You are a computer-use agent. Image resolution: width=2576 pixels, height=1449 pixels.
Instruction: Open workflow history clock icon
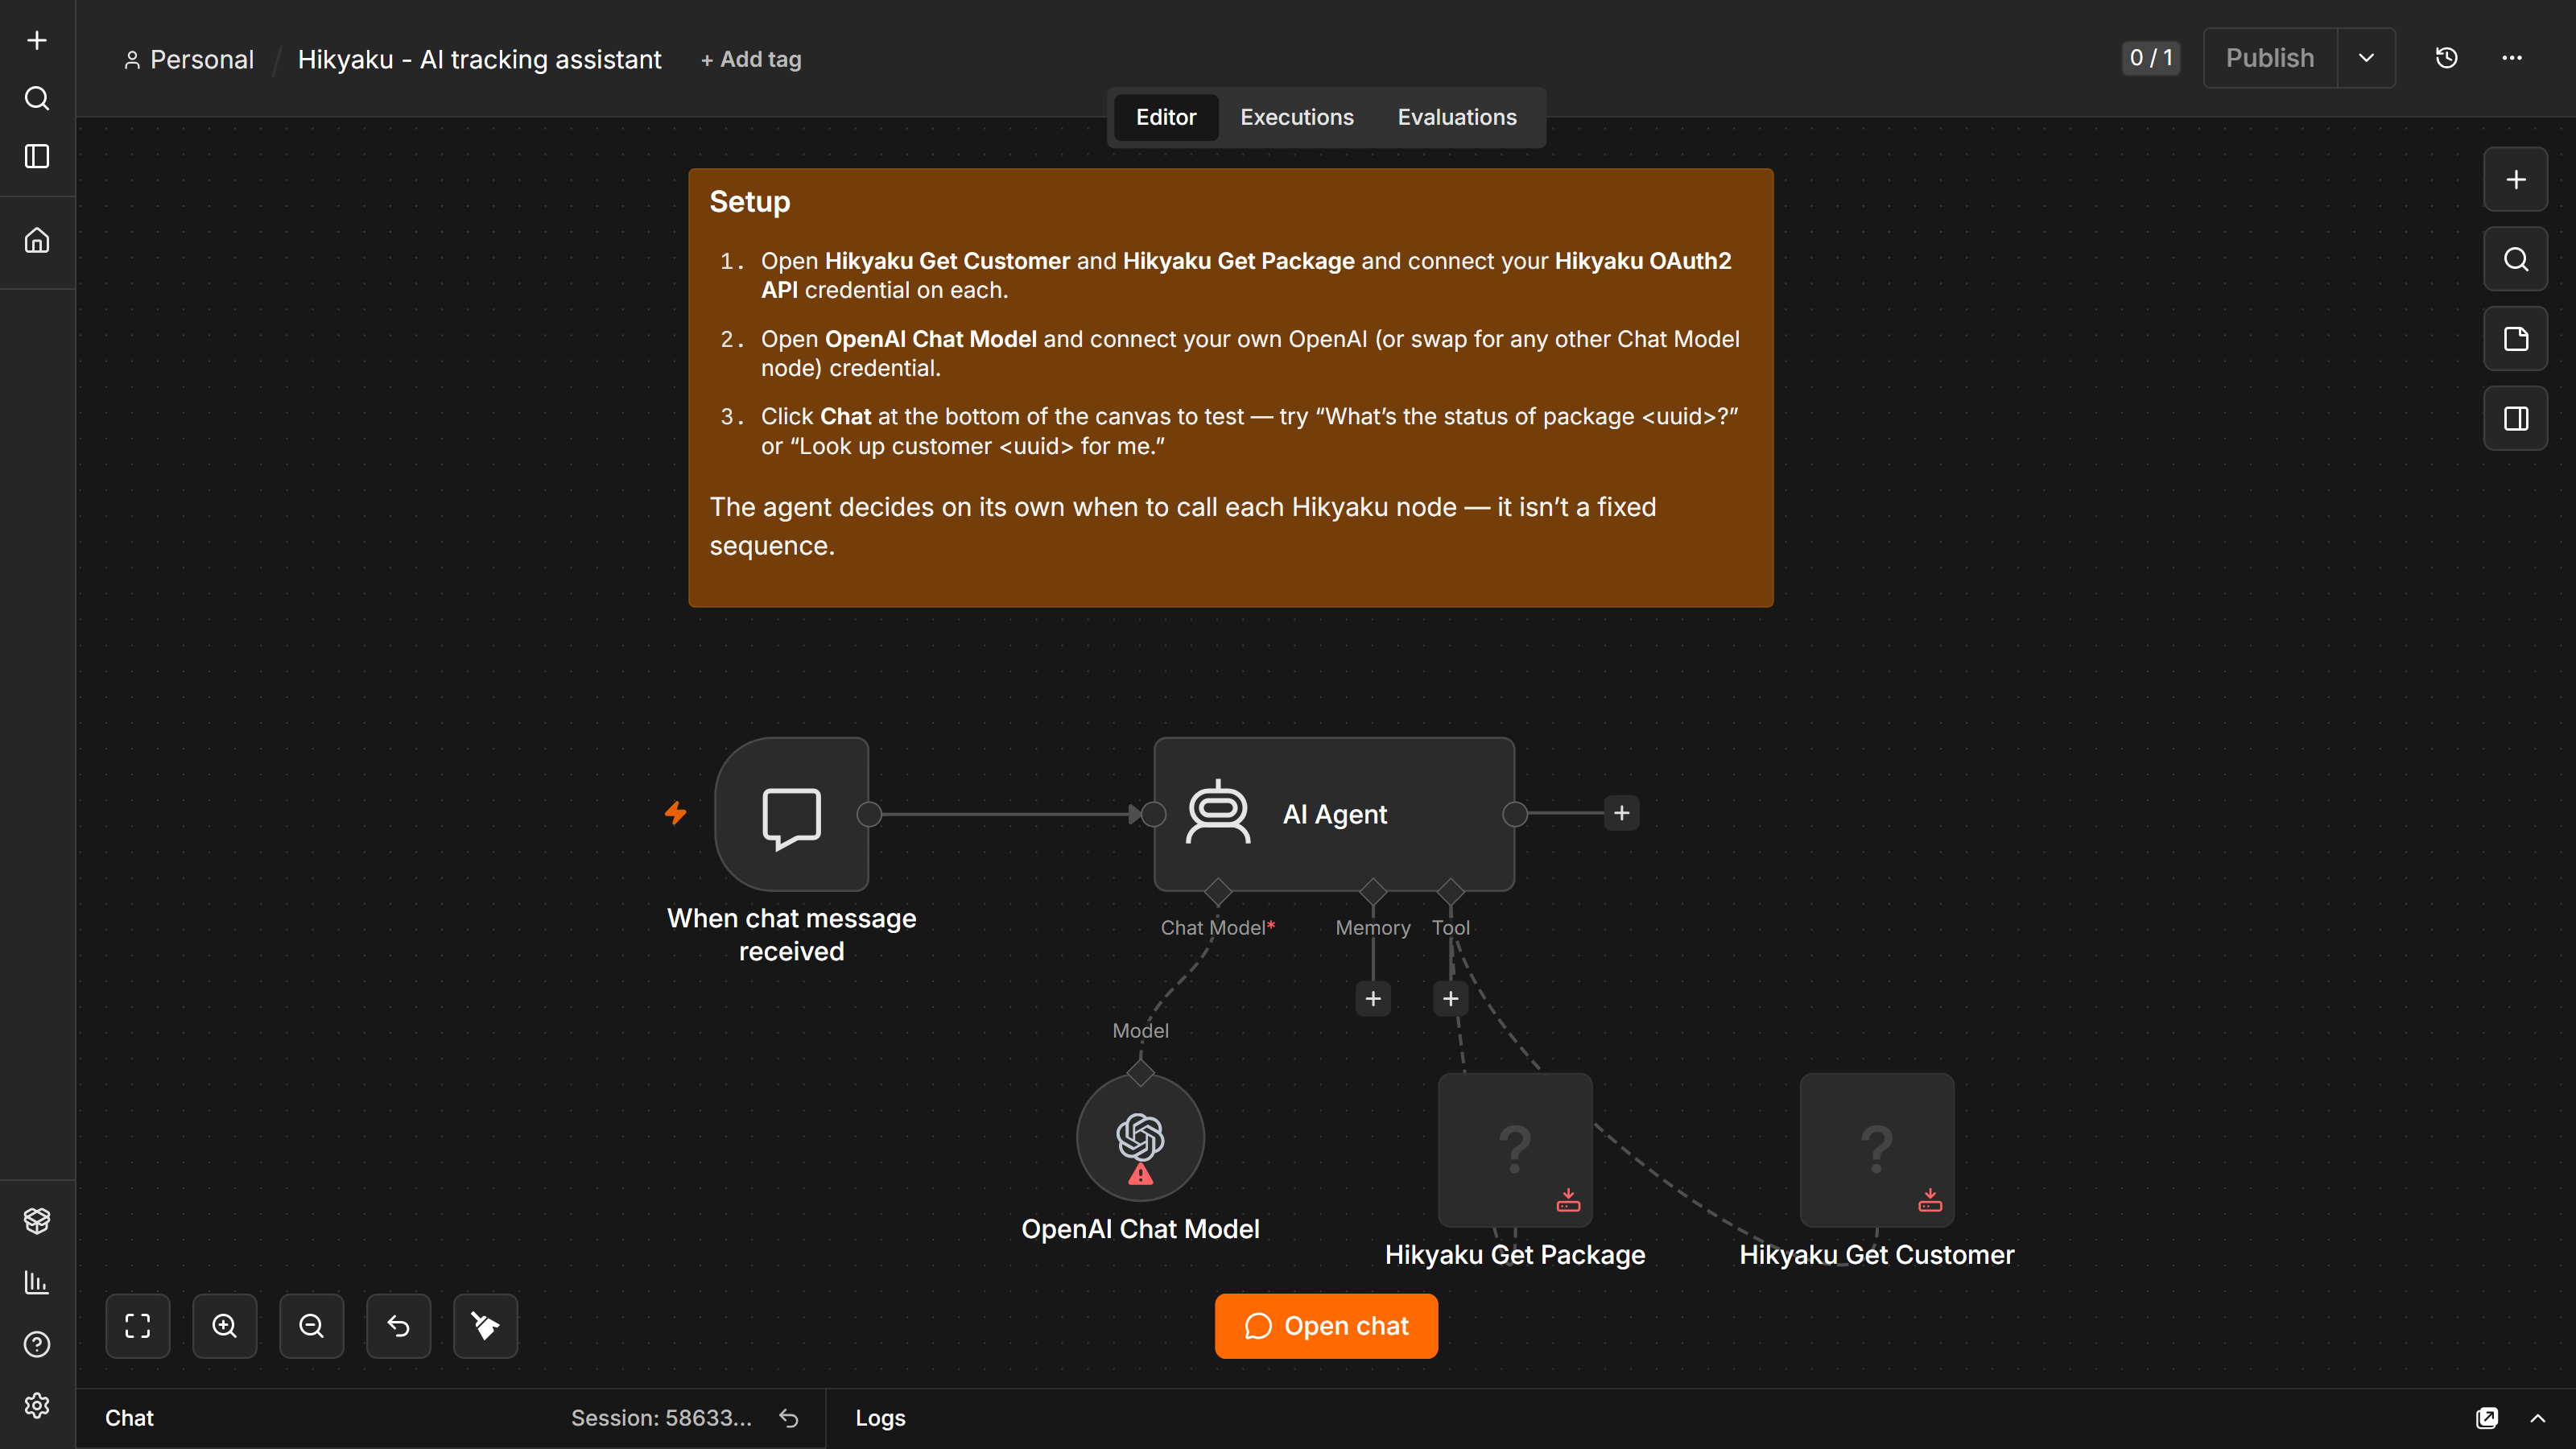click(x=2446, y=58)
